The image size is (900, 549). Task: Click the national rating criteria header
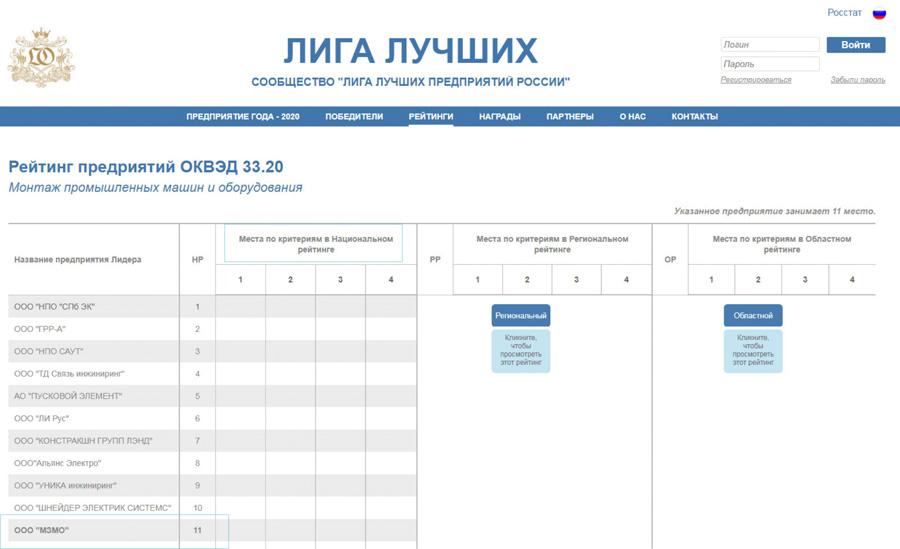point(315,244)
